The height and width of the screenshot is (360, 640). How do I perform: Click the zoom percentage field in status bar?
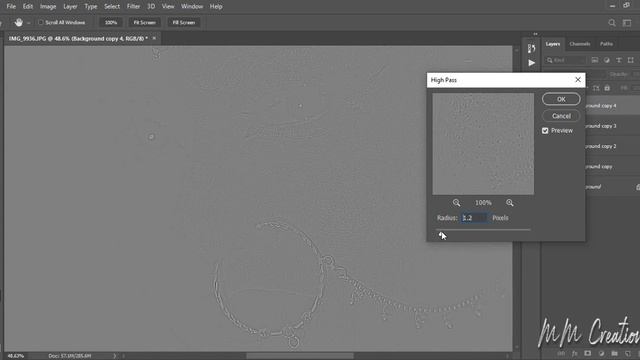16,356
